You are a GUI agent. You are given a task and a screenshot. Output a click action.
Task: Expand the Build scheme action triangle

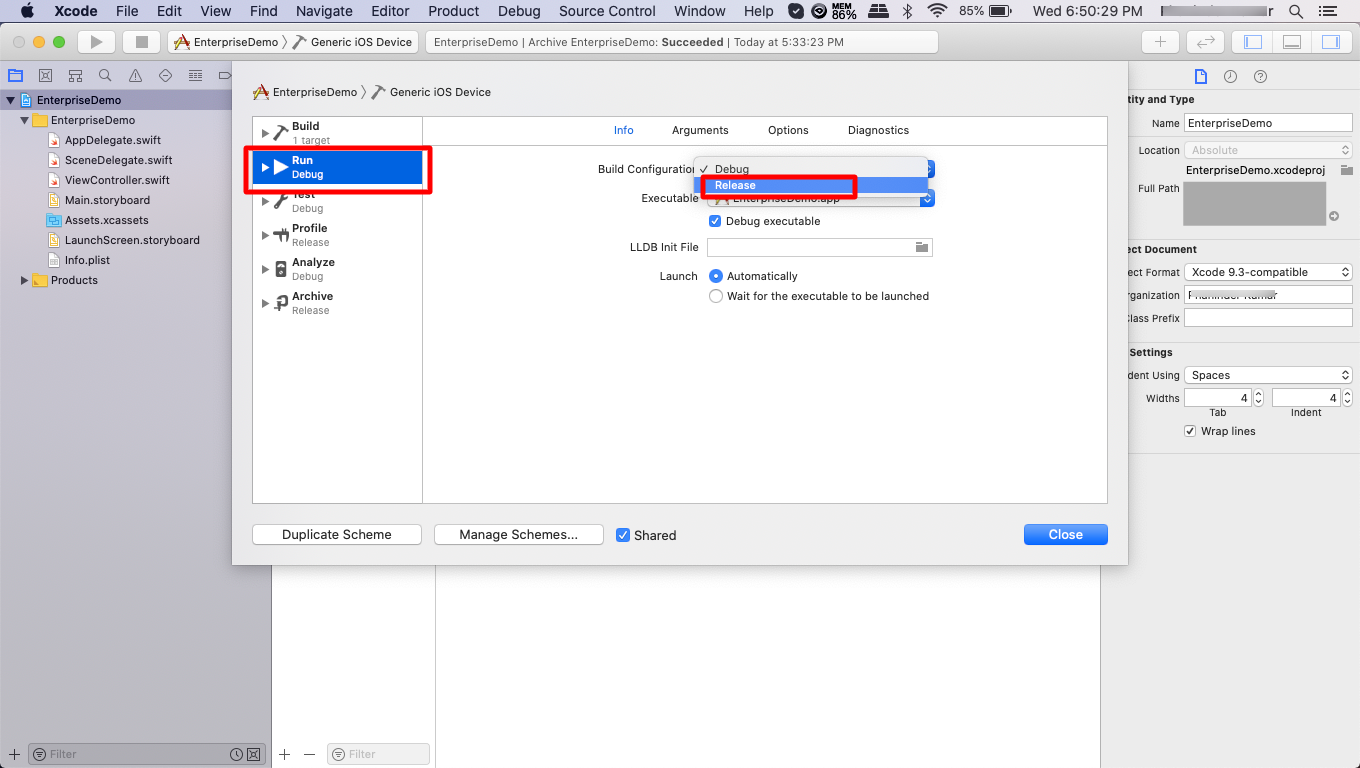point(265,133)
